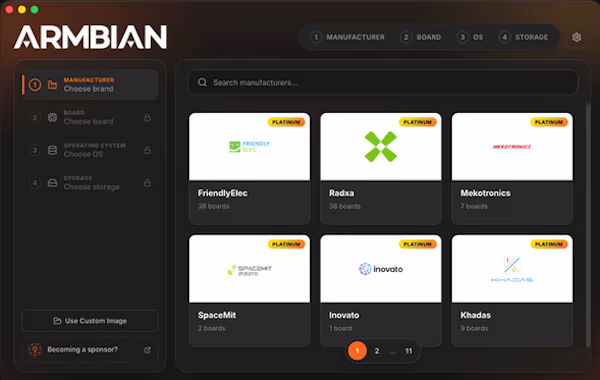Click the lock icon on the Board step

click(147, 117)
